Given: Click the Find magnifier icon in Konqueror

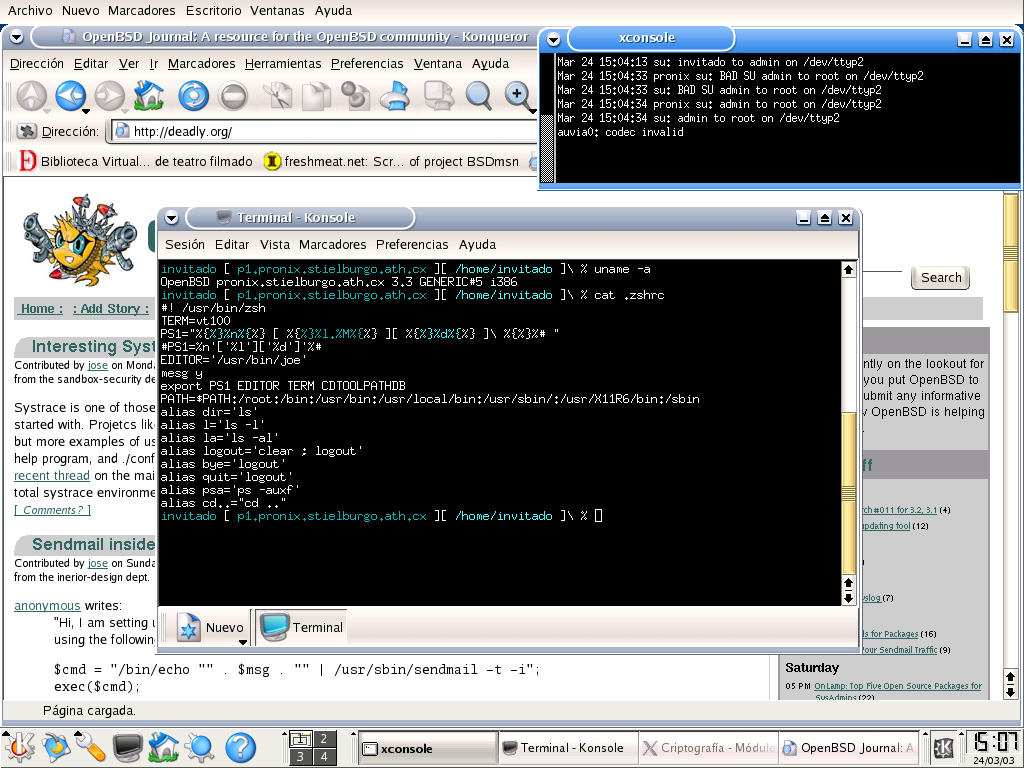Looking at the screenshot, I should [478, 95].
